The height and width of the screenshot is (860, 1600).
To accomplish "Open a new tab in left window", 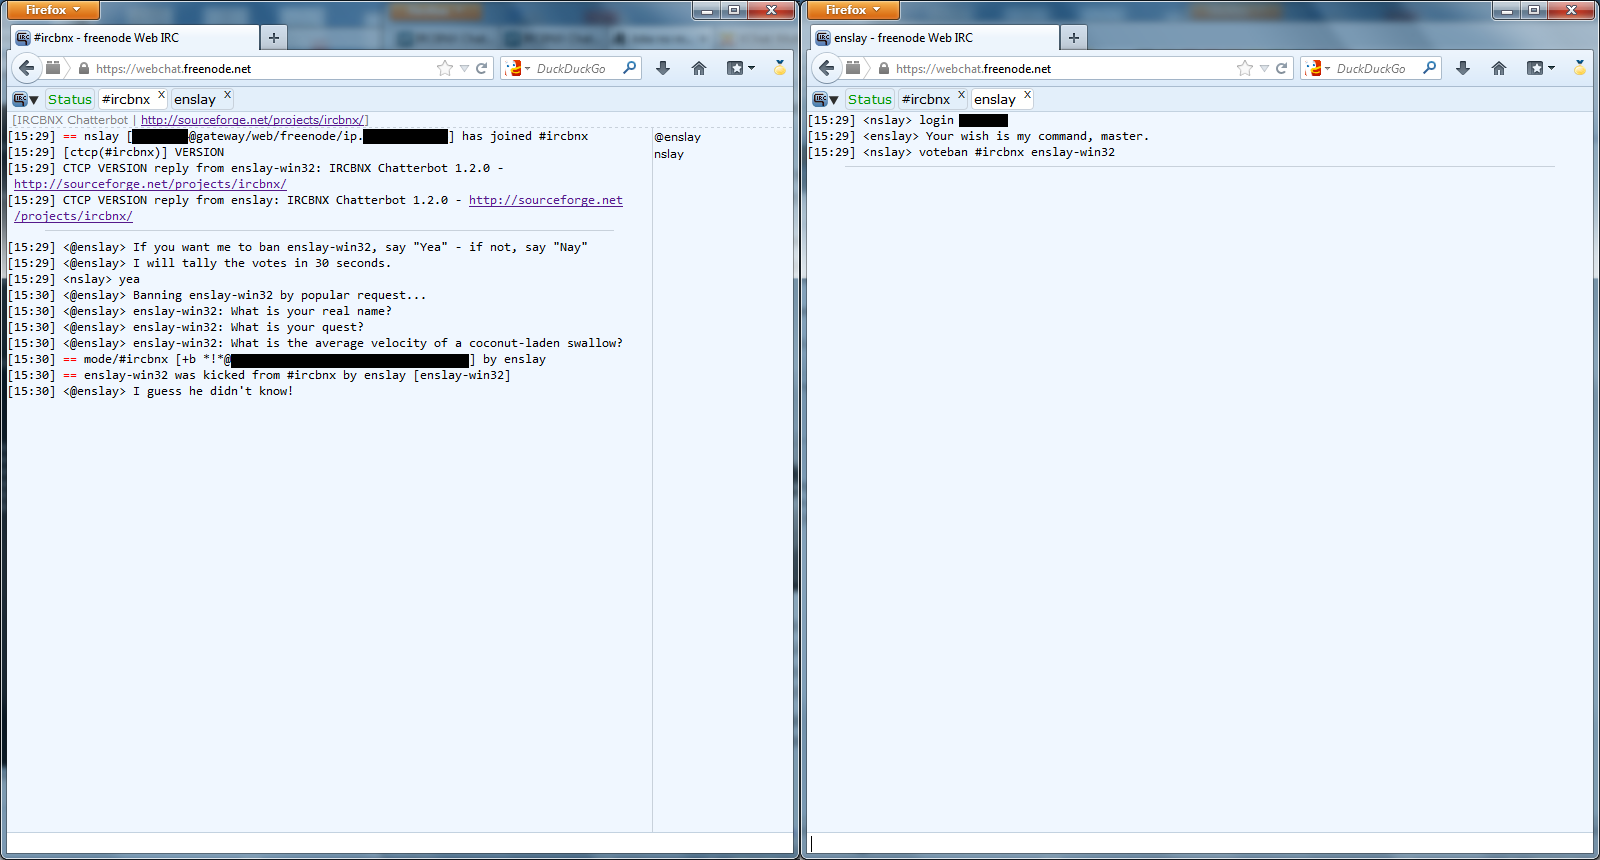I will pyautogui.click(x=273, y=38).
